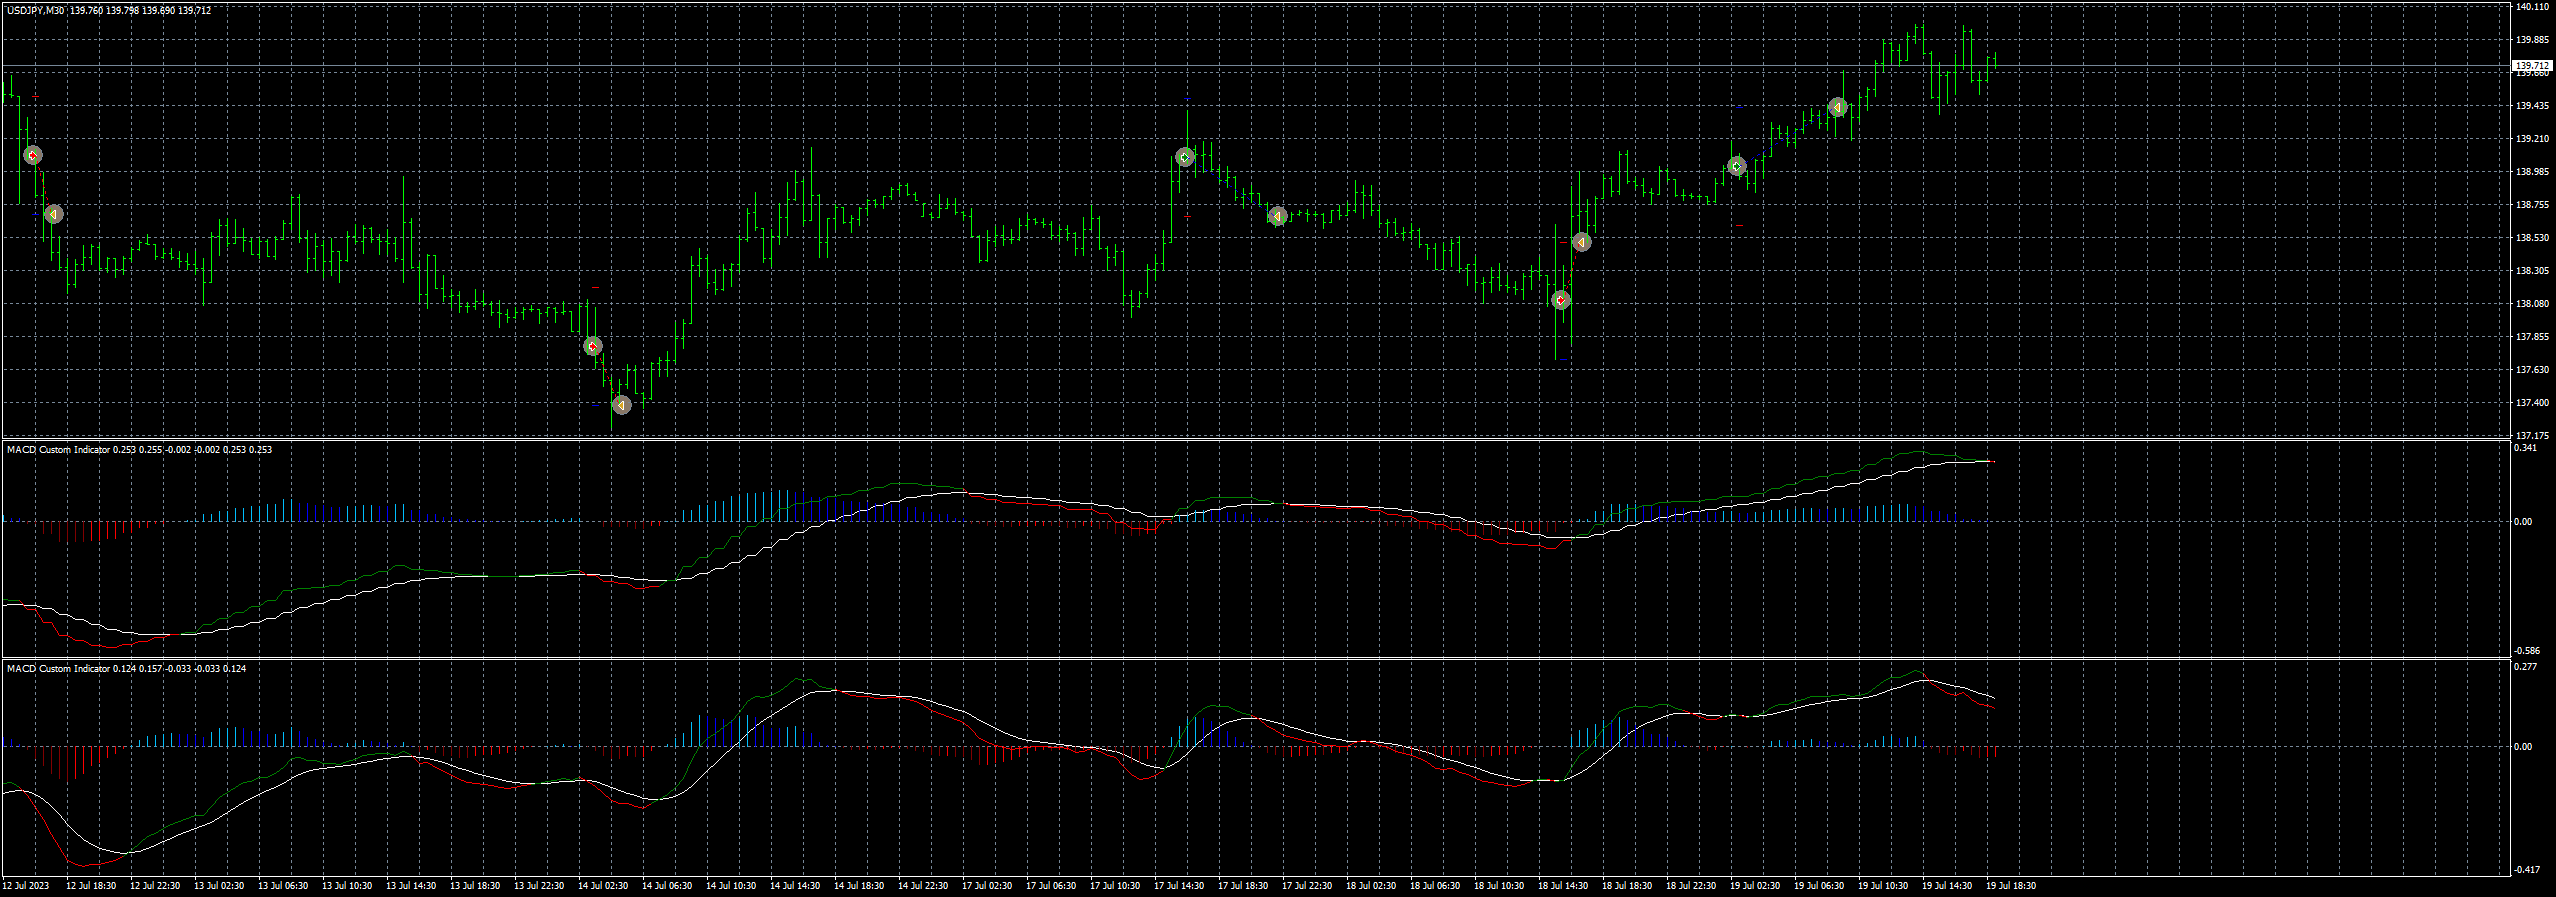Click the 12 Jul 2023 date label
The height and width of the screenshot is (897, 2556).
click(x=25, y=886)
